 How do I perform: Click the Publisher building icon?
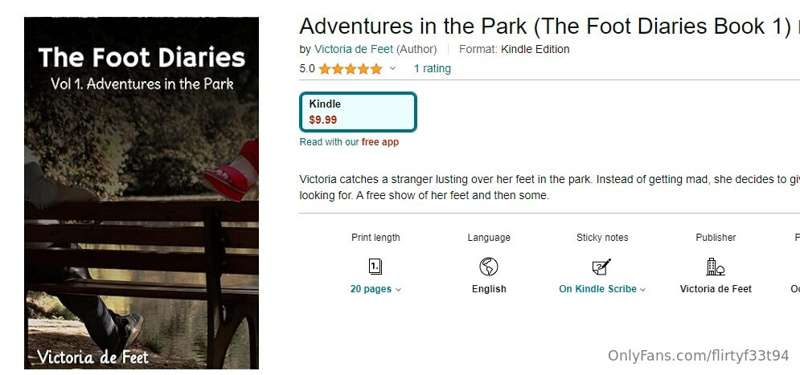point(715,266)
